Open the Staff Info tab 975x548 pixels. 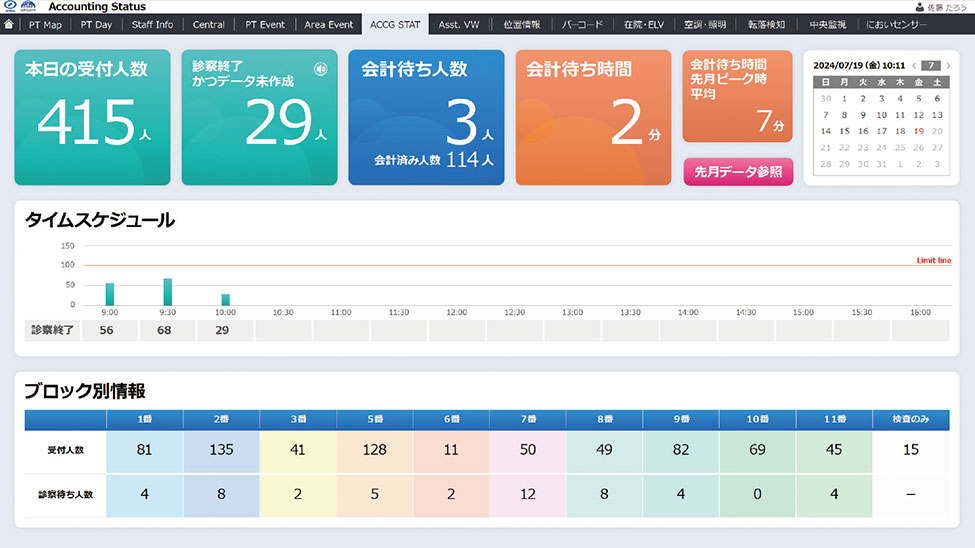[152, 24]
